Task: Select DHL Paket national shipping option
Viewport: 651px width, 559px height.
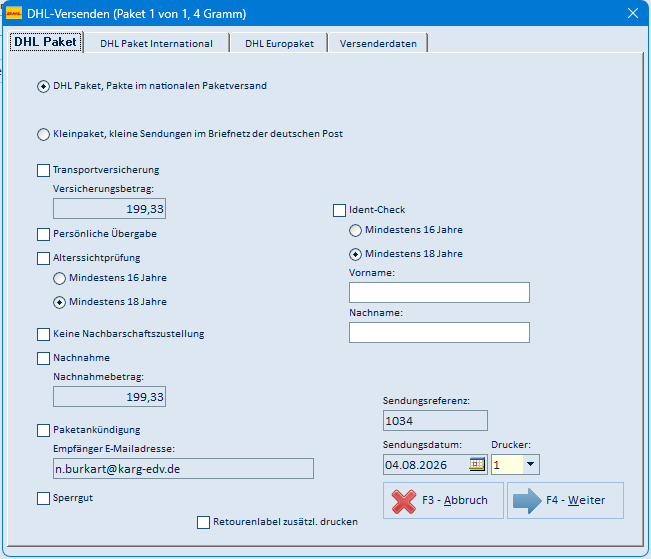Action: [43, 86]
